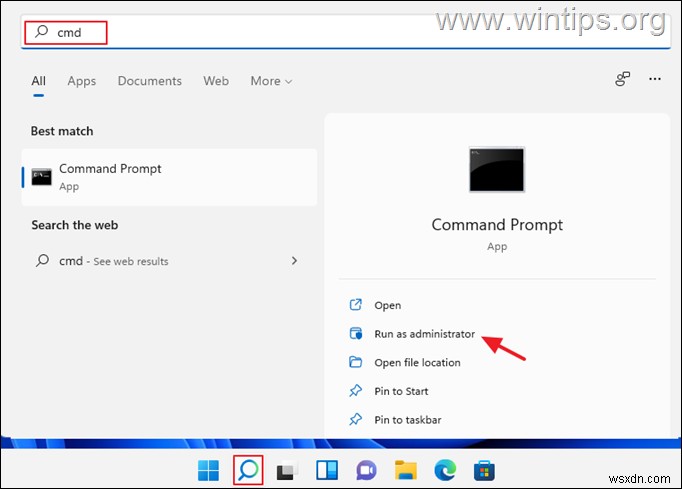The image size is (682, 489).
Task: Choose Open in the actions list
Action: click(x=388, y=305)
